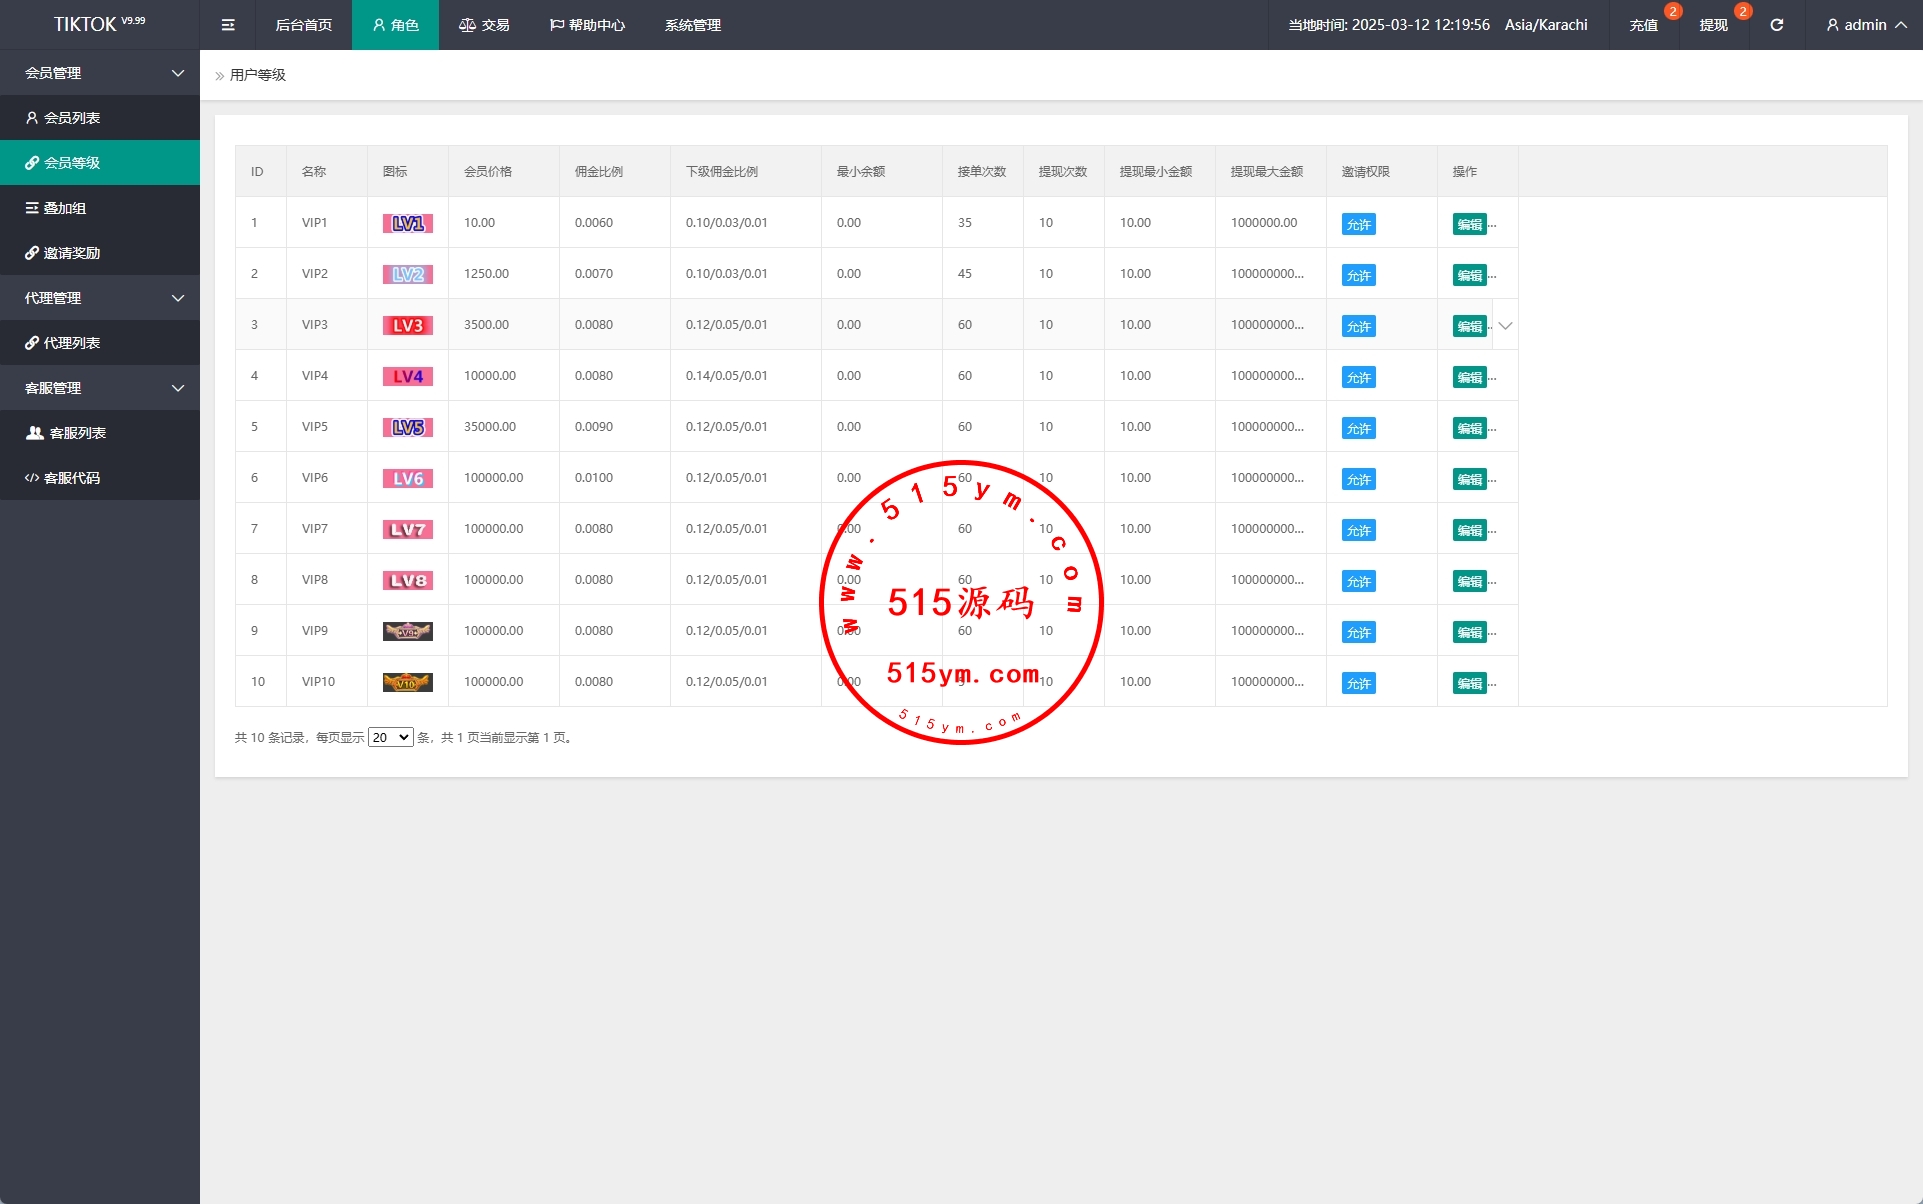Click the LV1 level badge icon
Screen dimensions: 1923x1204
407,223
